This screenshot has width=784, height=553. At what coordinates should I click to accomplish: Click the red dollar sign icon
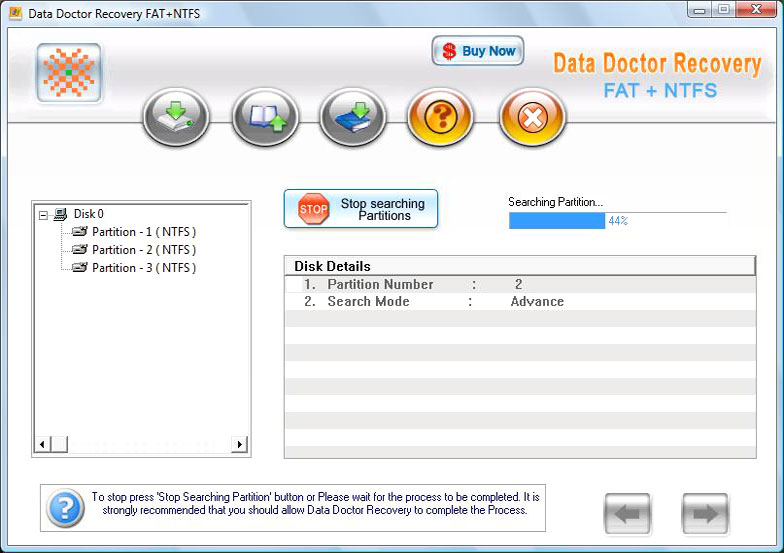tap(449, 51)
